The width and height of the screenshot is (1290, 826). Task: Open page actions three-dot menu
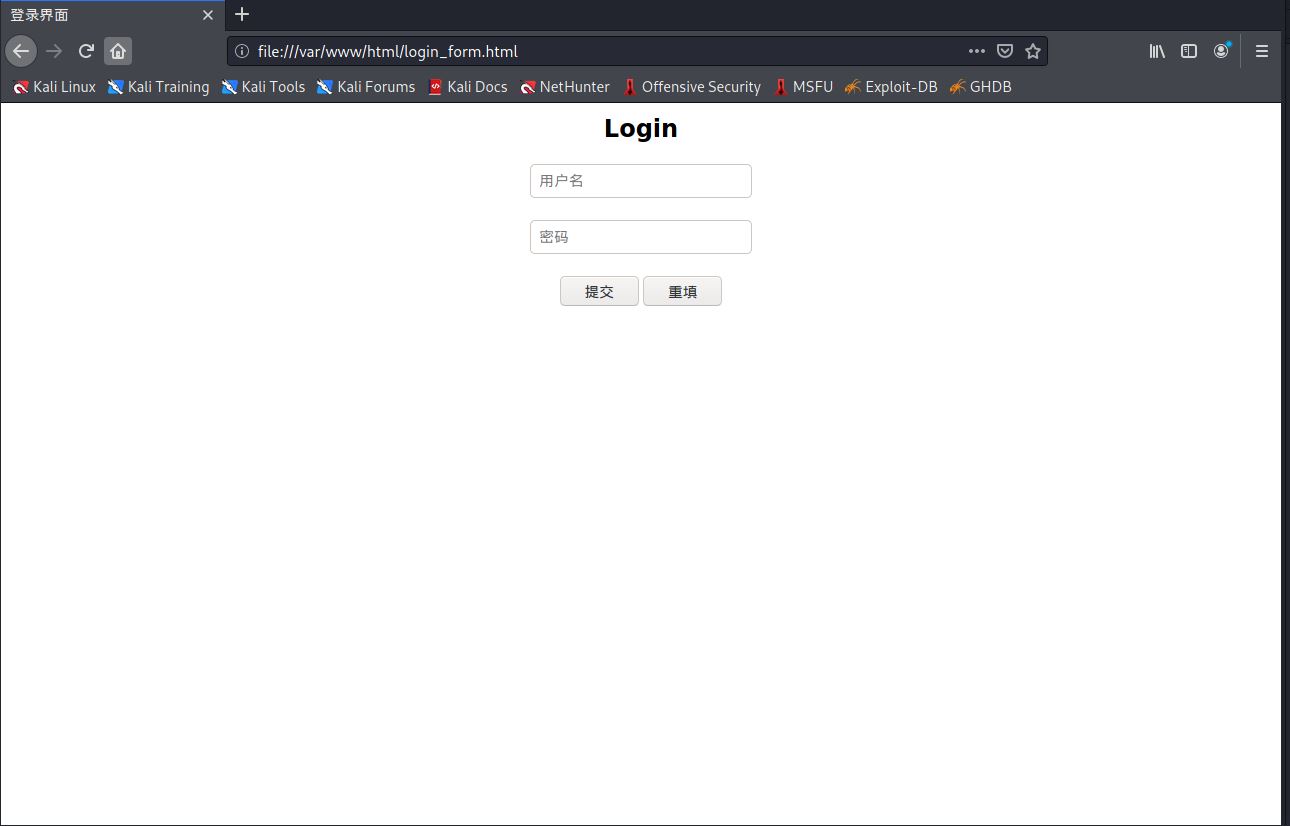(x=977, y=51)
